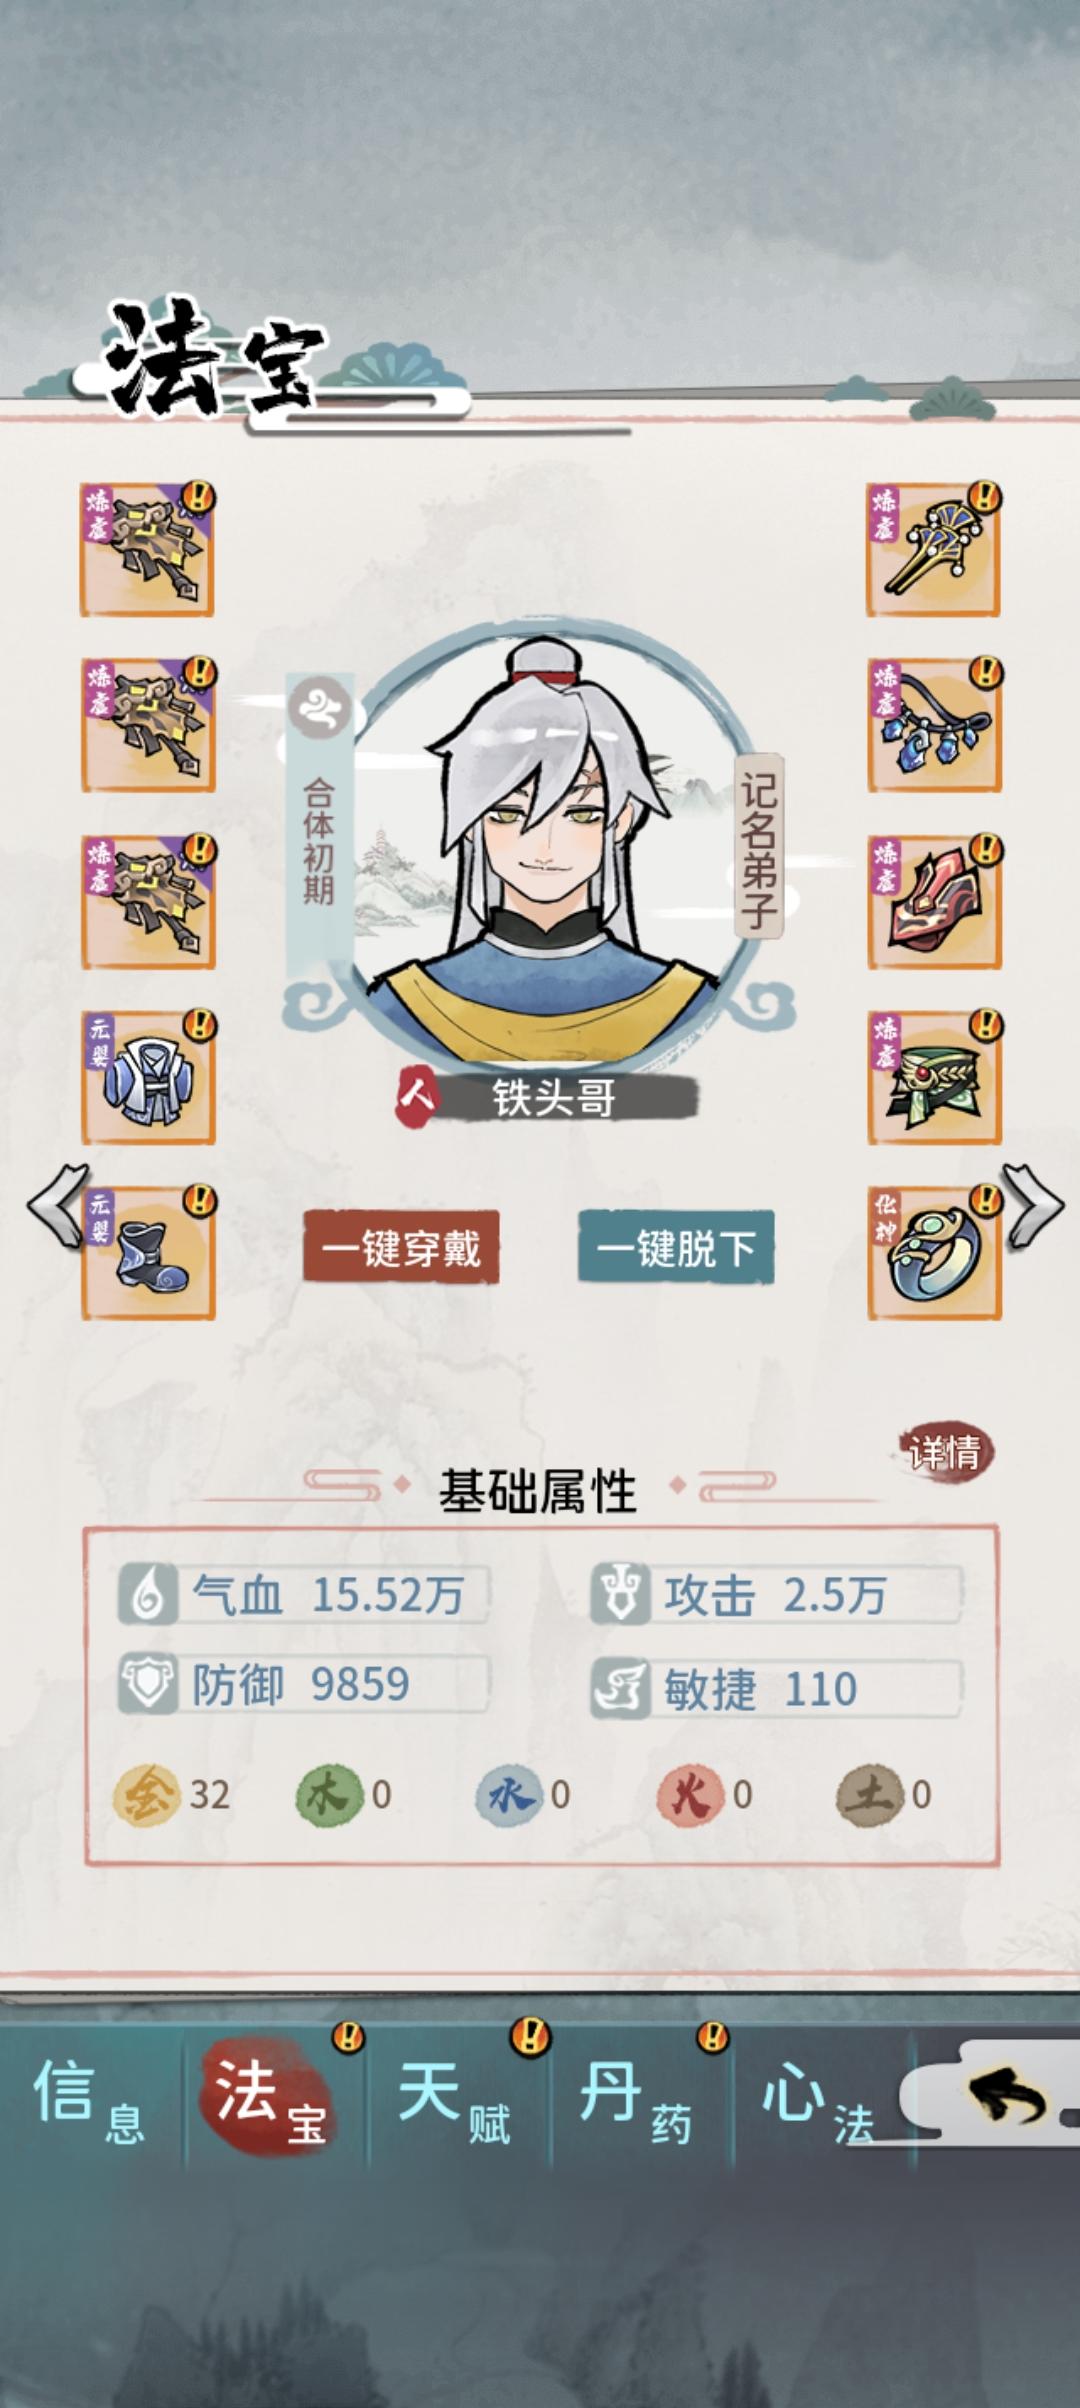Open the blue crystal necklace item
This screenshot has width=1080, height=2408.
point(934,726)
